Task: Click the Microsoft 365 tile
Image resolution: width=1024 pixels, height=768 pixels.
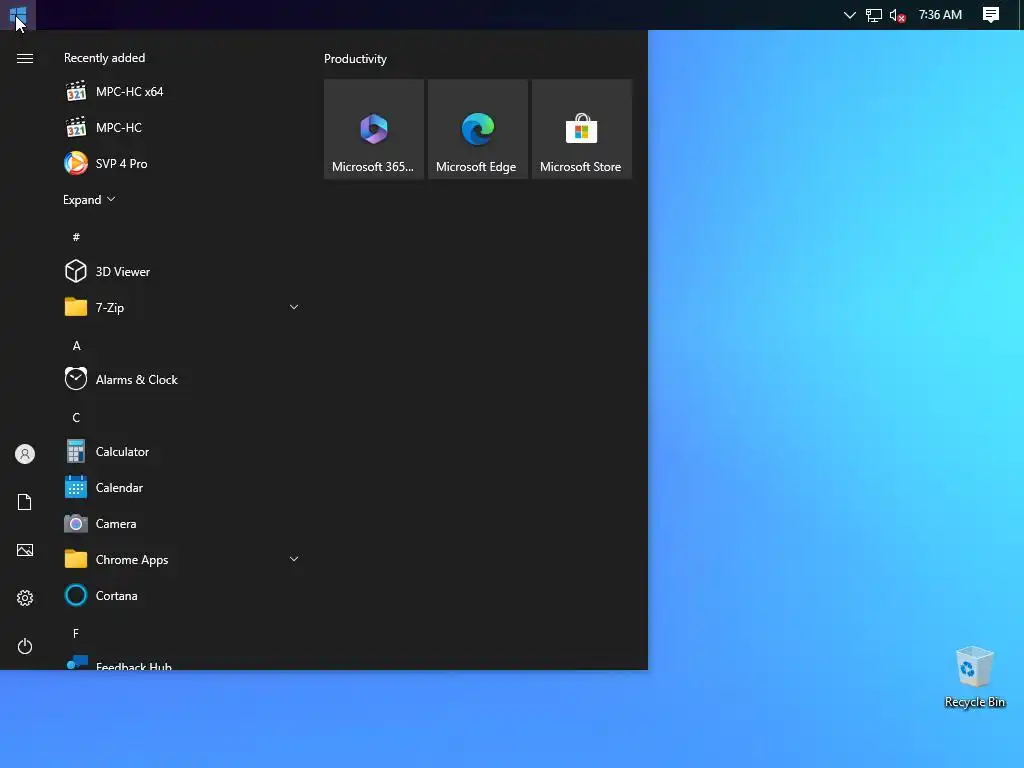Action: 374,129
